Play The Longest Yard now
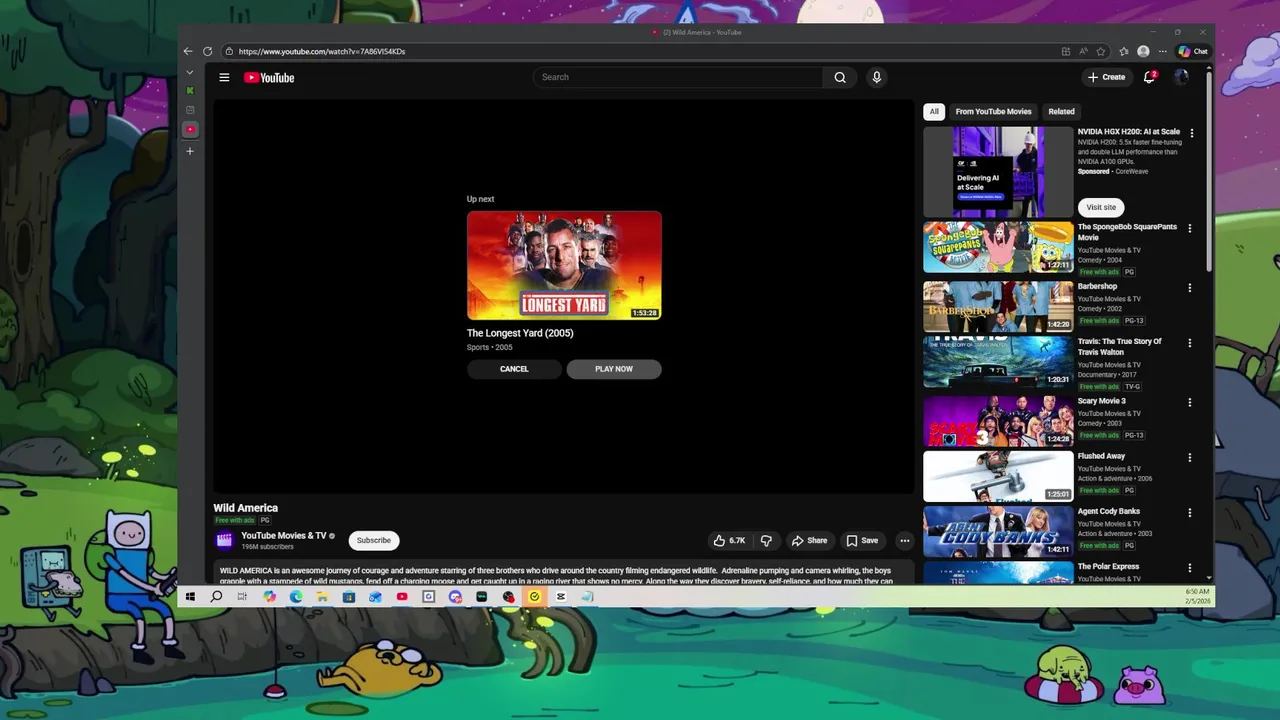Image resolution: width=1280 pixels, height=720 pixels. 614,369
